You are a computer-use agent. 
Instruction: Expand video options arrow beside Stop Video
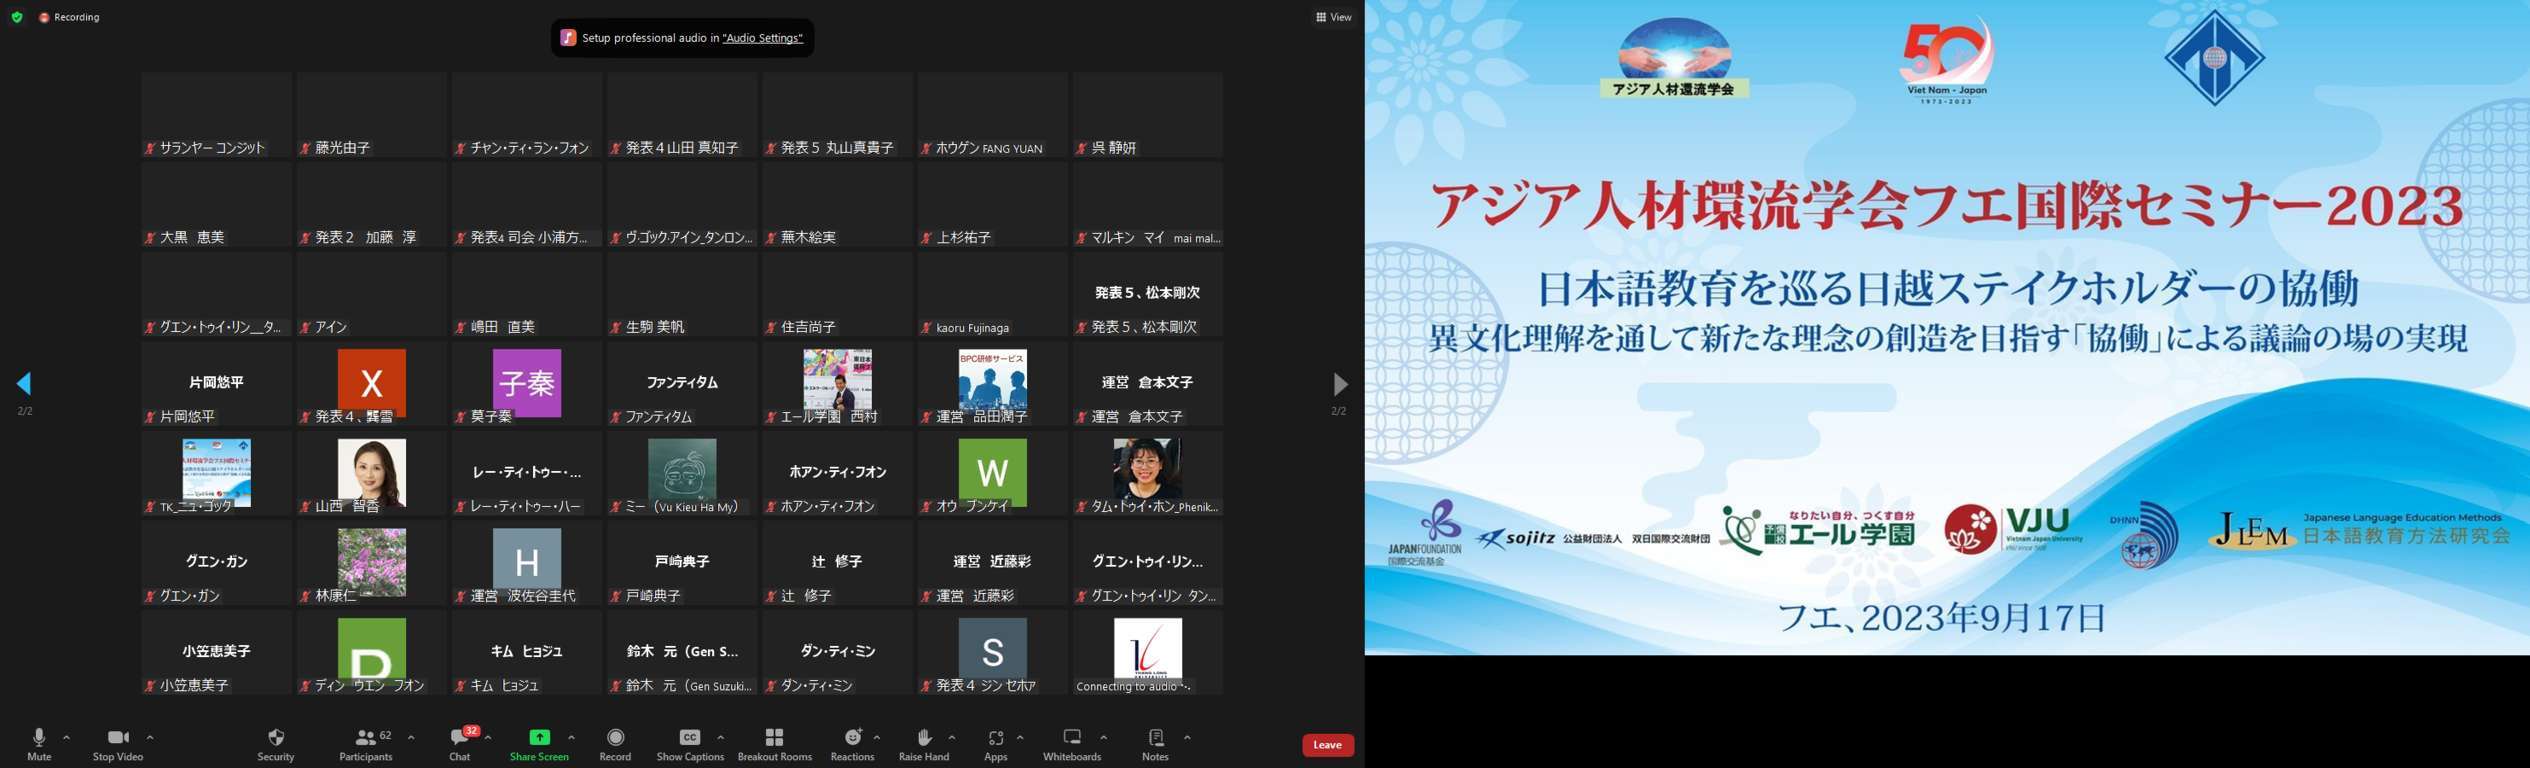[x=150, y=737]
